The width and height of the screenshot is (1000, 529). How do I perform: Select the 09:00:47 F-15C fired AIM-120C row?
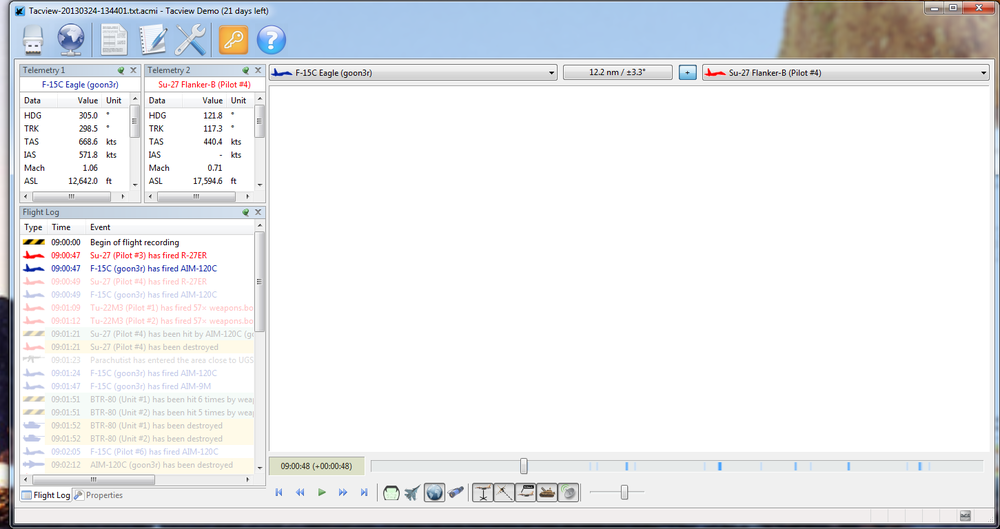click(x=137, y=269)
